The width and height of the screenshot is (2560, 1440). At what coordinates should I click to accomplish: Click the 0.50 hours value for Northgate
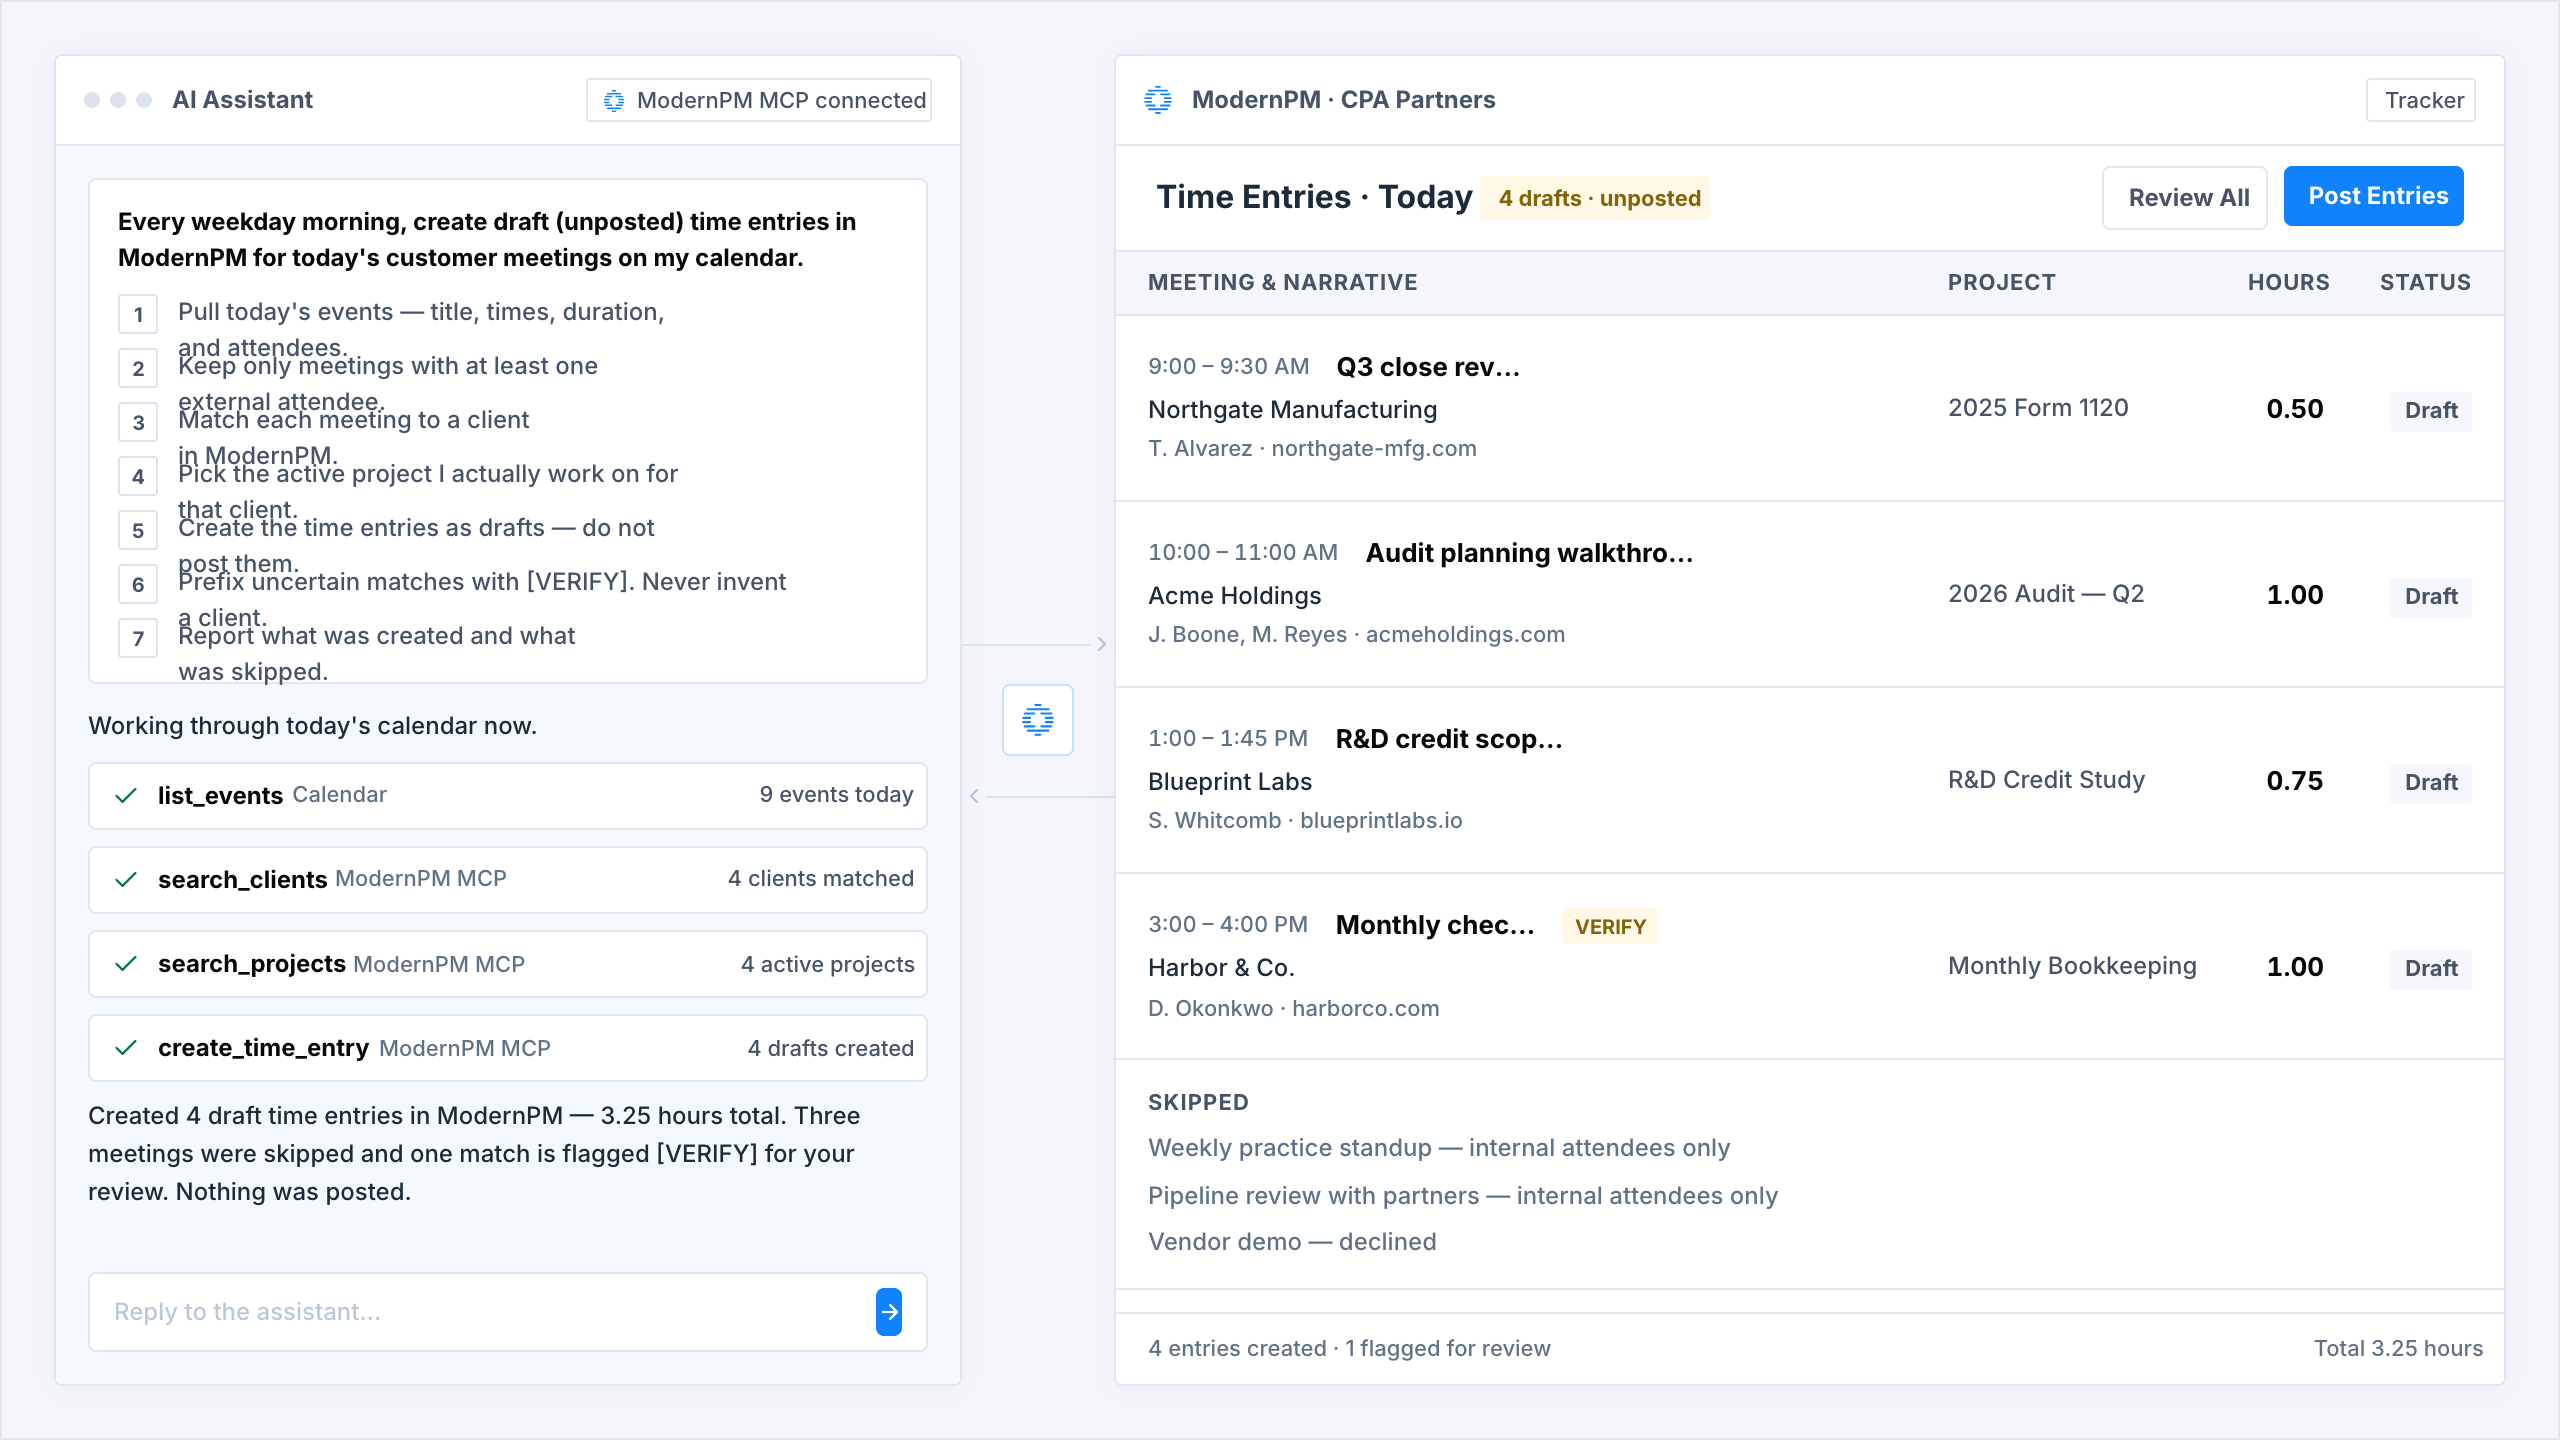(2294, 409)
